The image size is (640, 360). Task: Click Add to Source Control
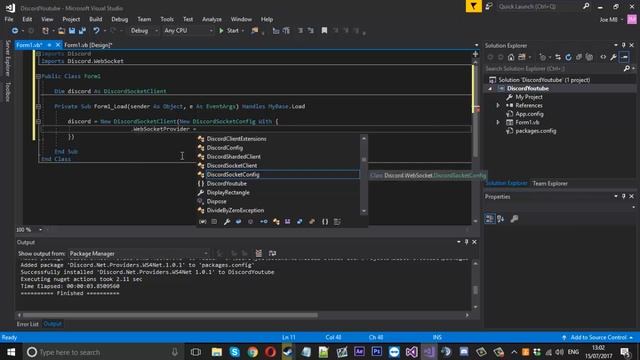click(x=598, y=338)
